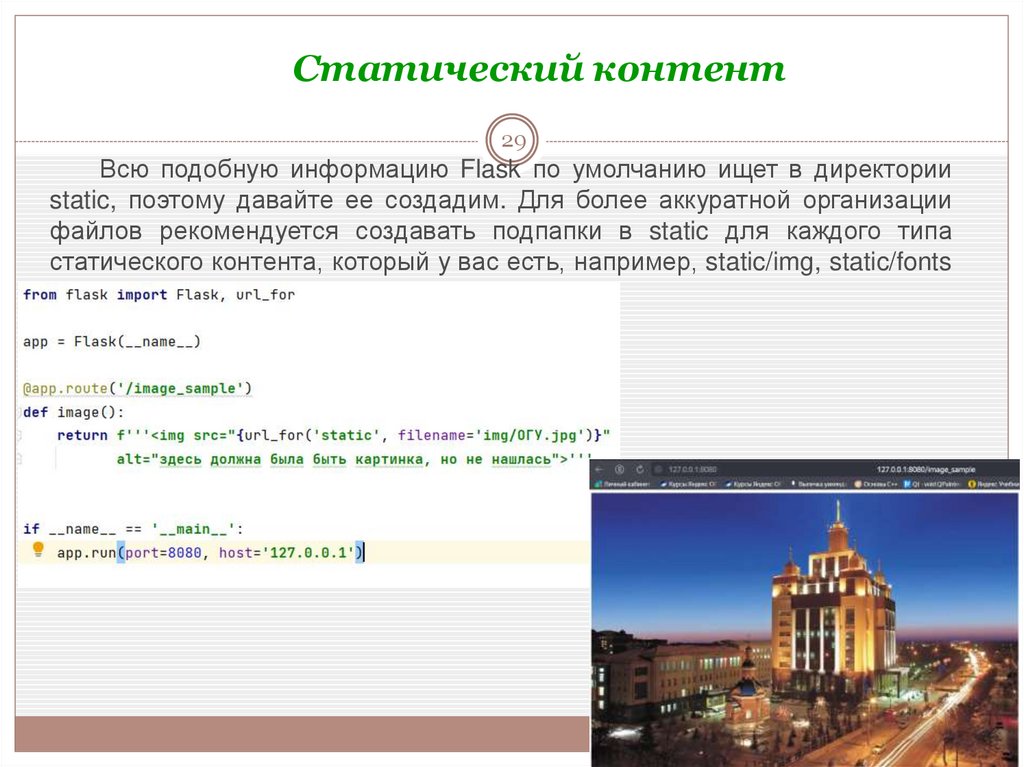Click the 'Статический контент' slide title
The image size is (1024, 767).
(539, 68)
